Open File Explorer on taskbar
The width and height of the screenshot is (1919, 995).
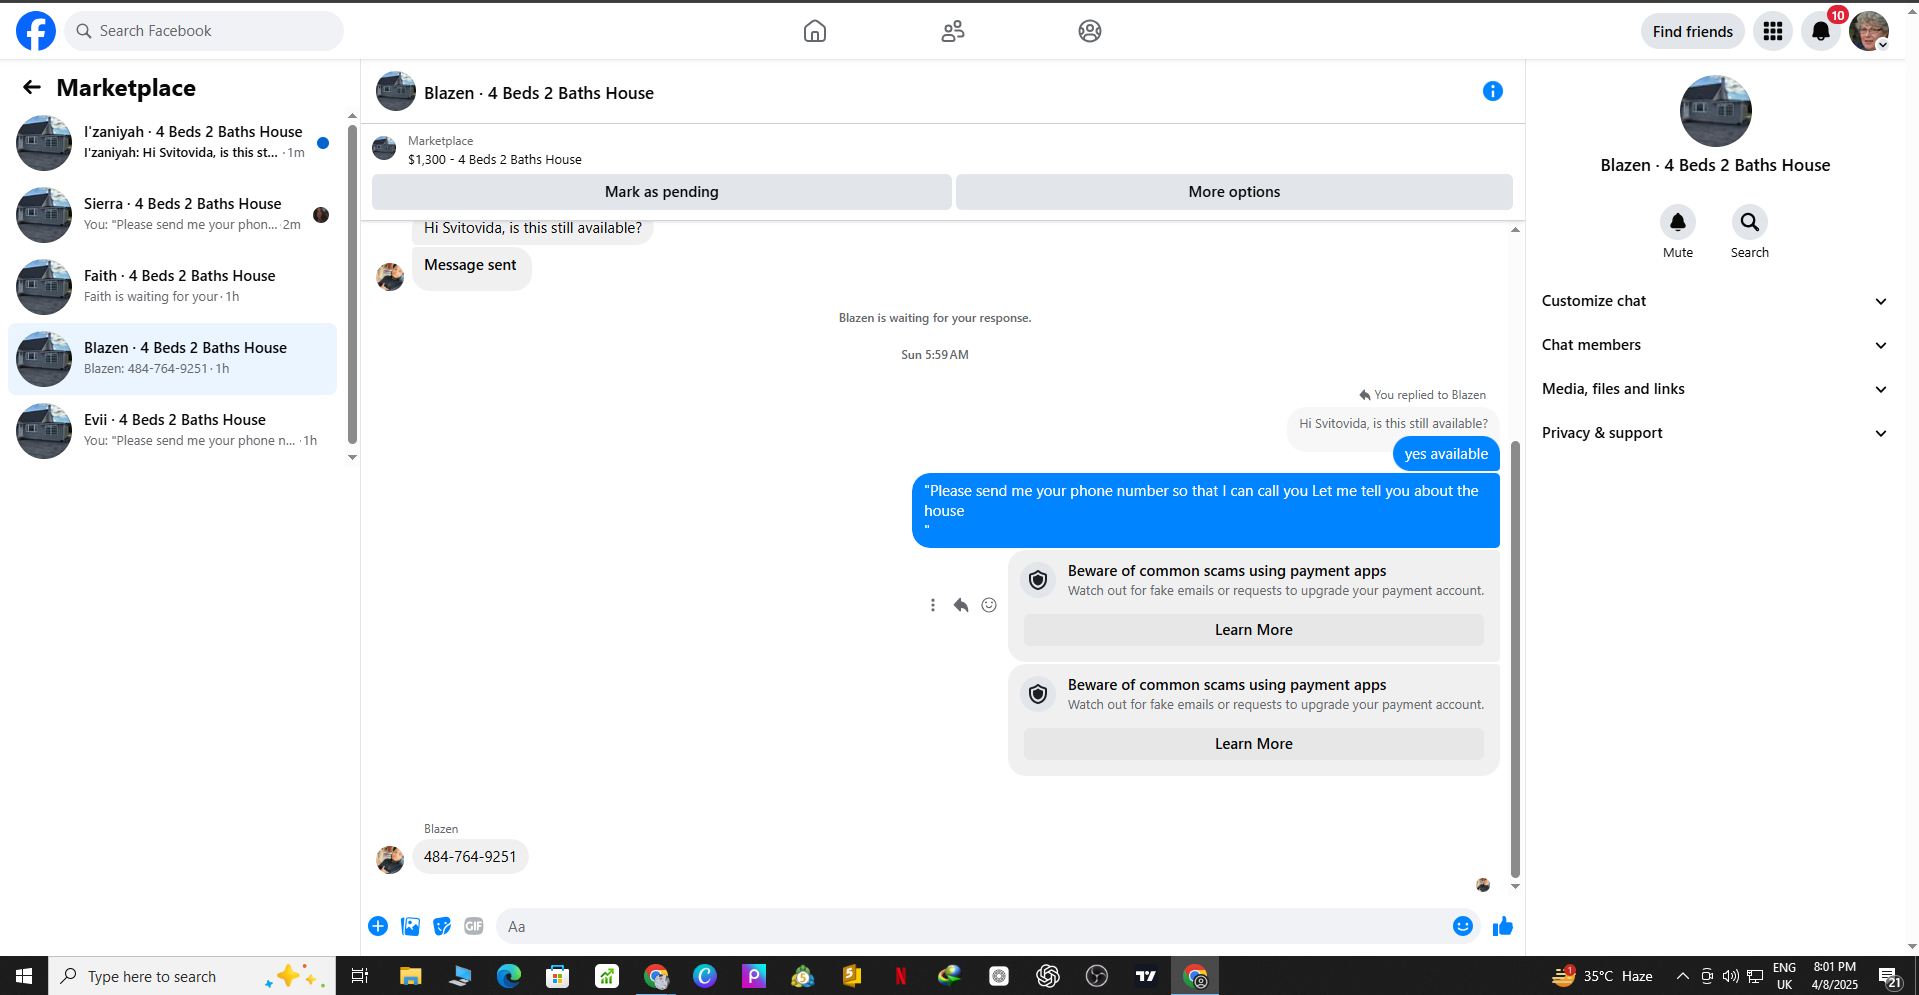pyautogui.click(x=410, y=976)
